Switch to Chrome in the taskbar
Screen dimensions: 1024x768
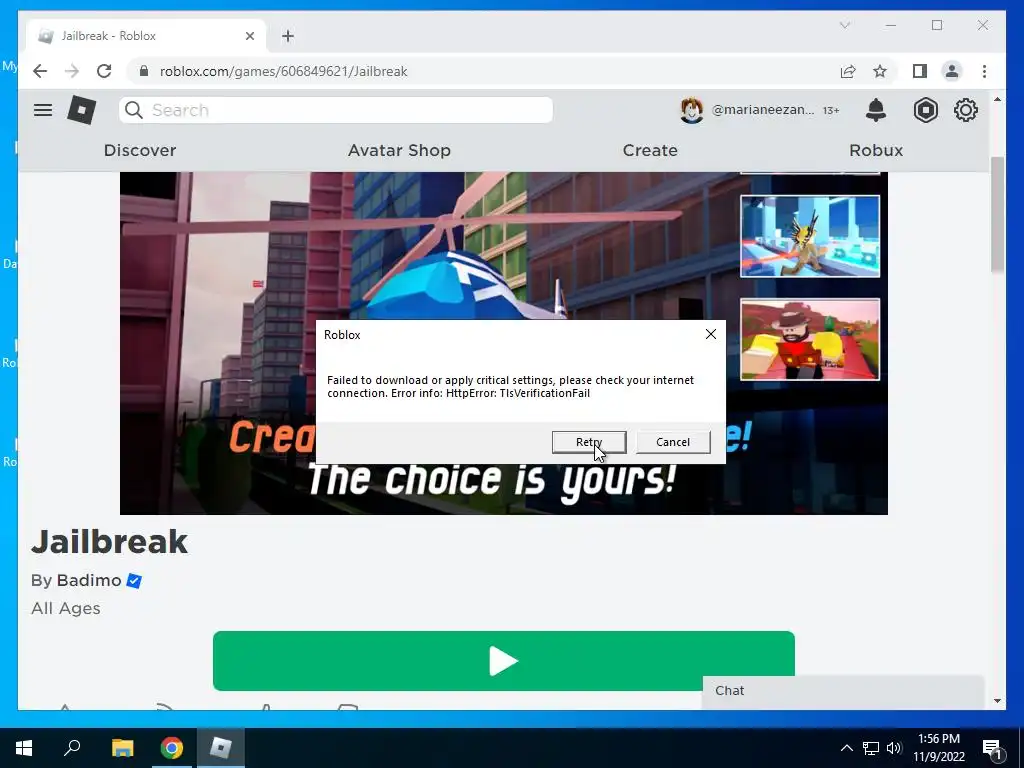point(172,748)
